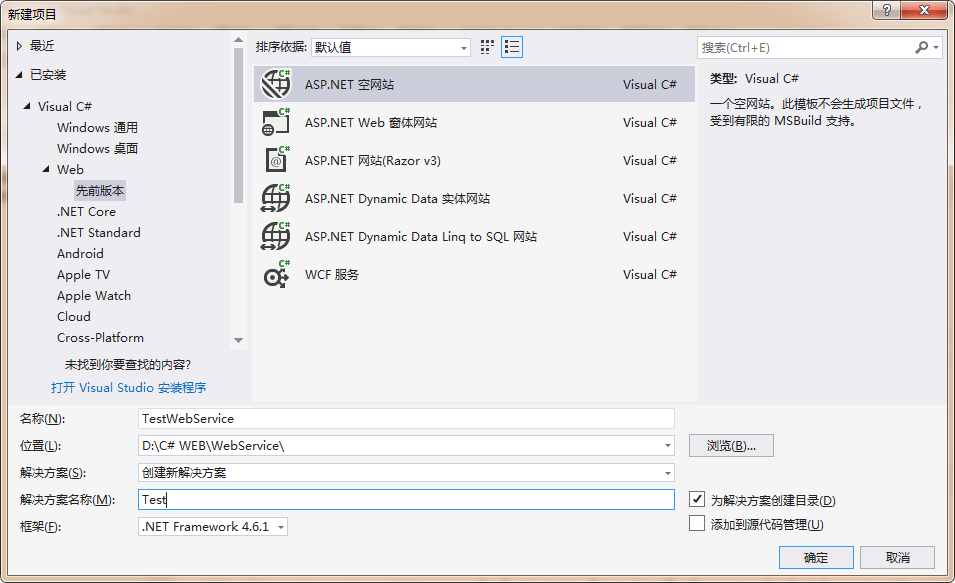955x583 pixels.
Task: Click the category tree scroll down arrow
Action: 238,340
